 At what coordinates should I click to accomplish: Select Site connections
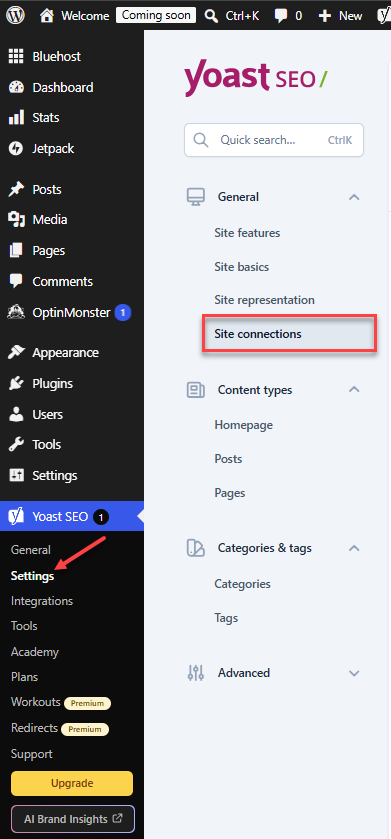(289, 334)
